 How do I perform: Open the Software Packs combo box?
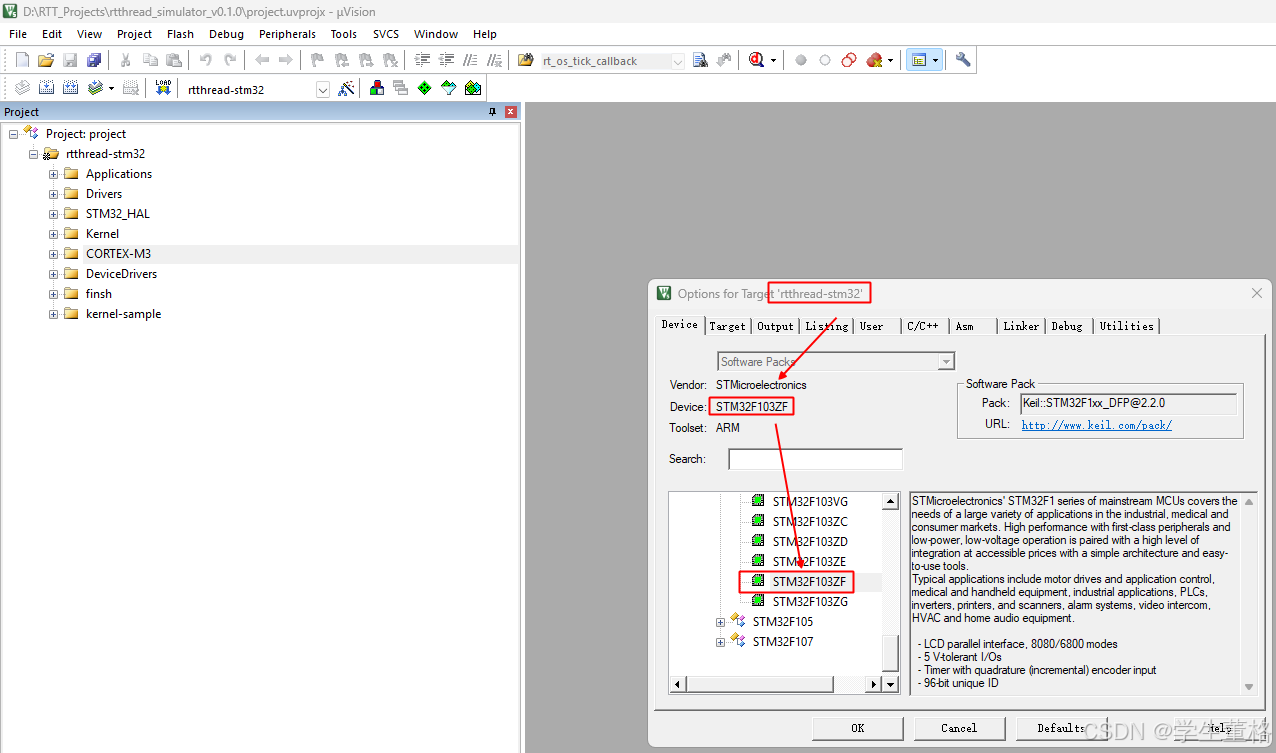pos(836,361)
